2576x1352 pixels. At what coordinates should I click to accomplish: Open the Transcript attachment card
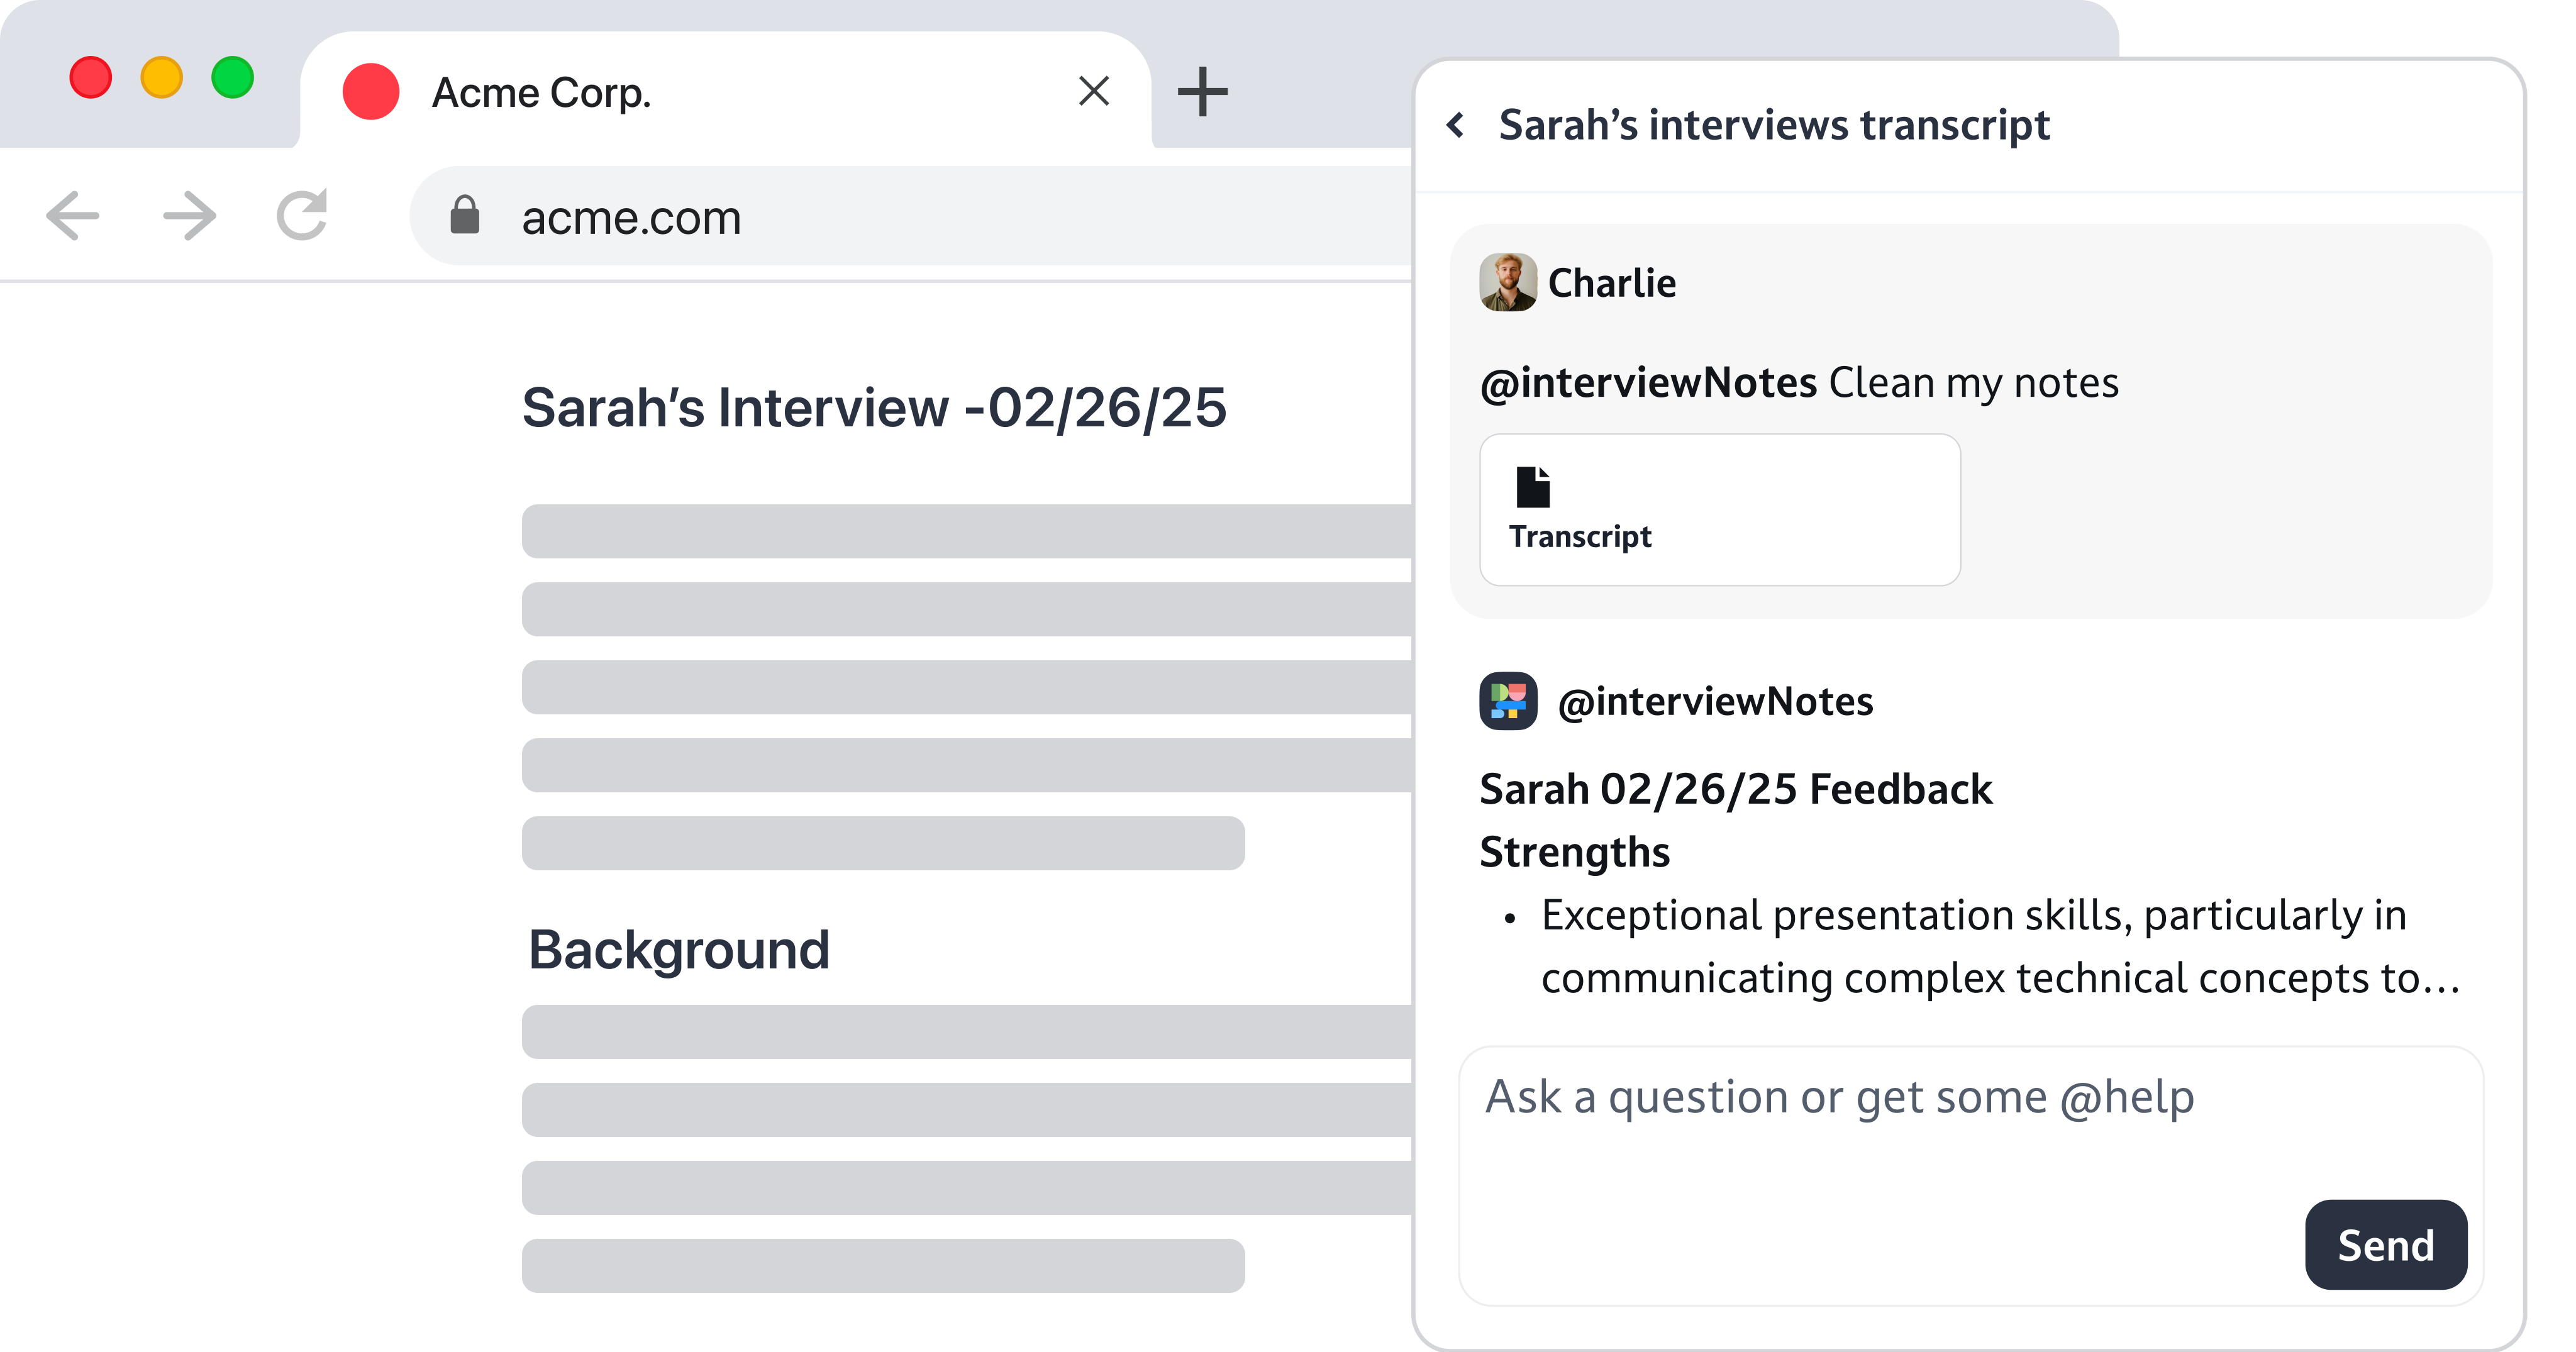pyautogui.click(x=1719, y=510)
